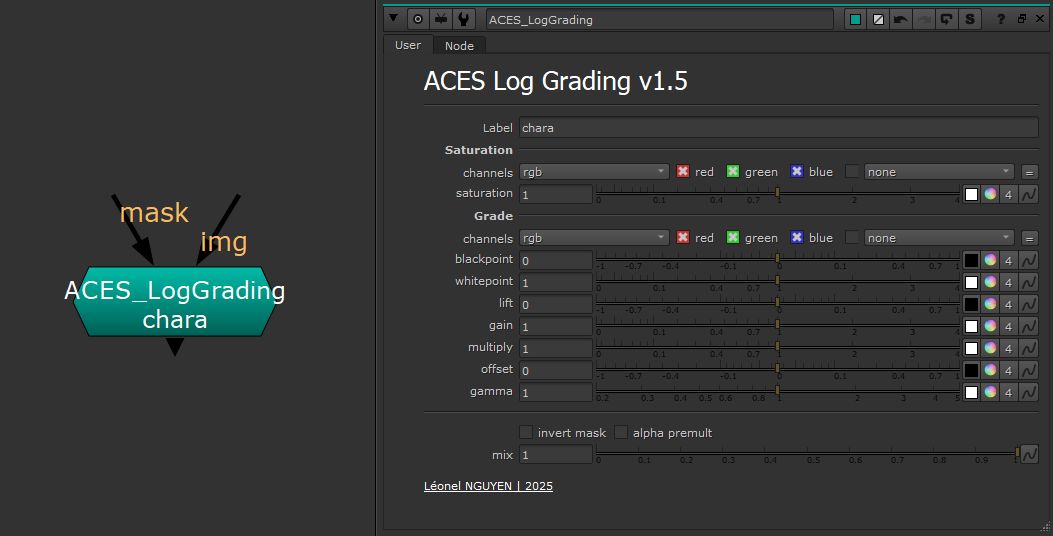The image size is (1053, 536).
Task: Open the Saturation channels rgb dropdown
Action: 594,172
